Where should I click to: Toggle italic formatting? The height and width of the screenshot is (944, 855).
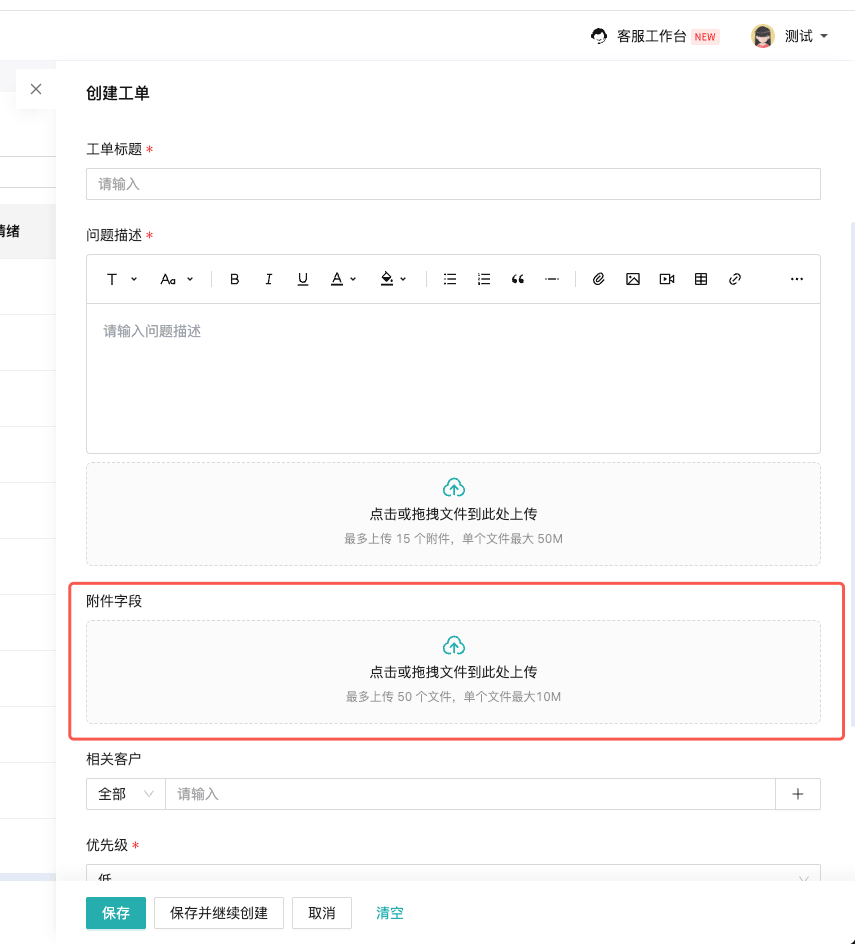click(x=269, y=279)
